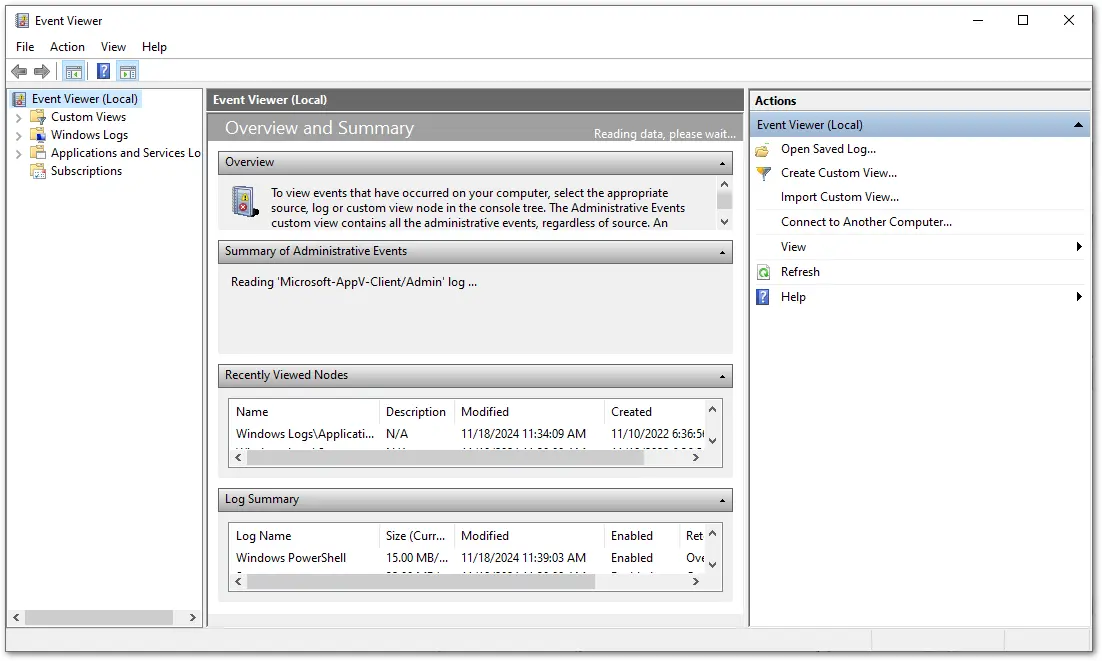Image resolution: width=1102 pixels, height=661 pixels.
Task: Open the View submenu arrow in Actions
Action: click(1079, 247)
